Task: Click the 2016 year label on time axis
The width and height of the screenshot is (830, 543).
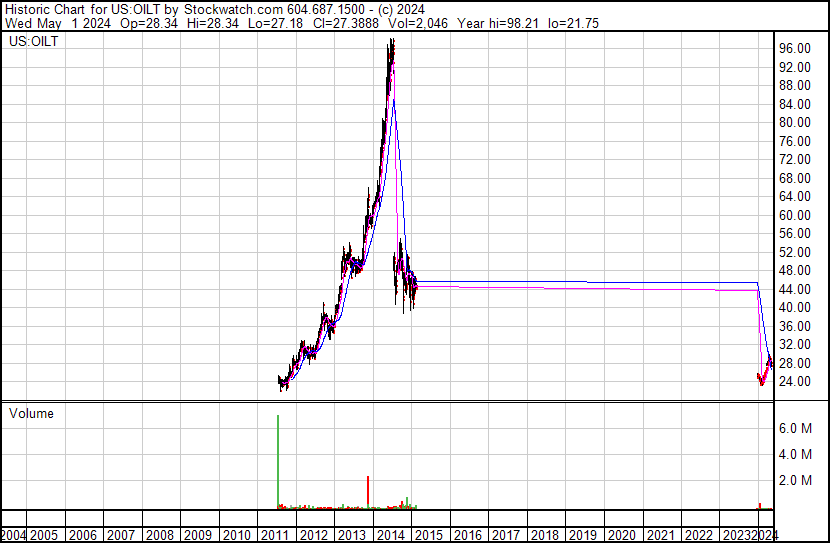Action: point(468,536)
